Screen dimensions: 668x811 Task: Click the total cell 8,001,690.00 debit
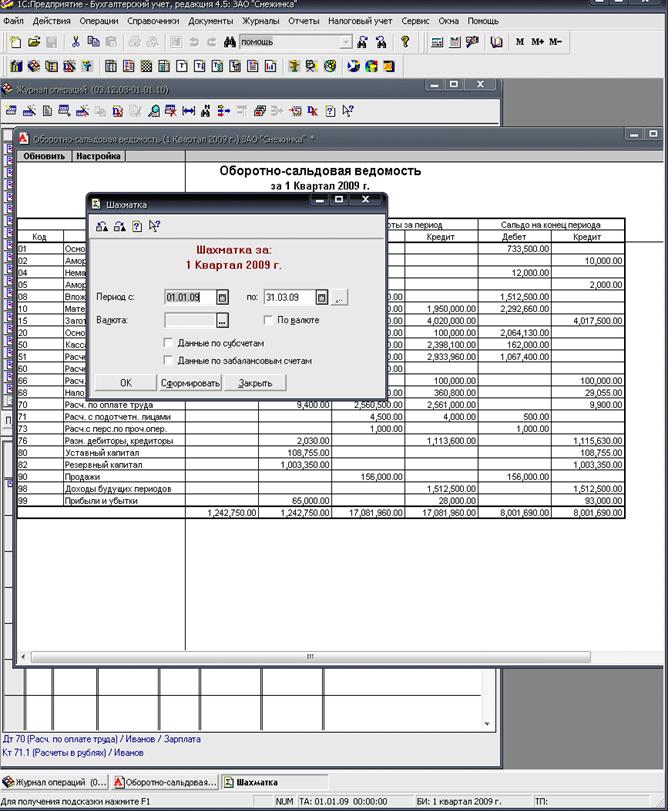(514, 513)
